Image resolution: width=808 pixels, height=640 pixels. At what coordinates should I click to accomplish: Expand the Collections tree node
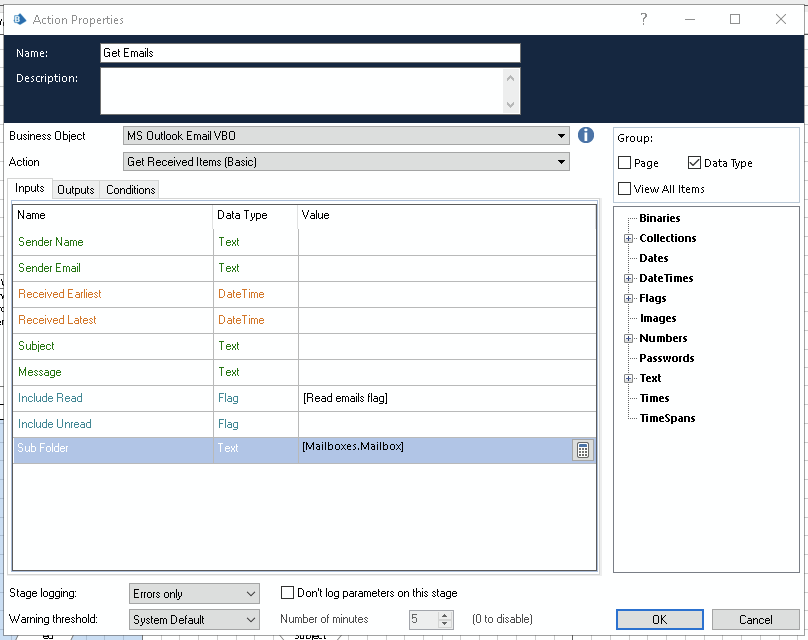point(628,238)
